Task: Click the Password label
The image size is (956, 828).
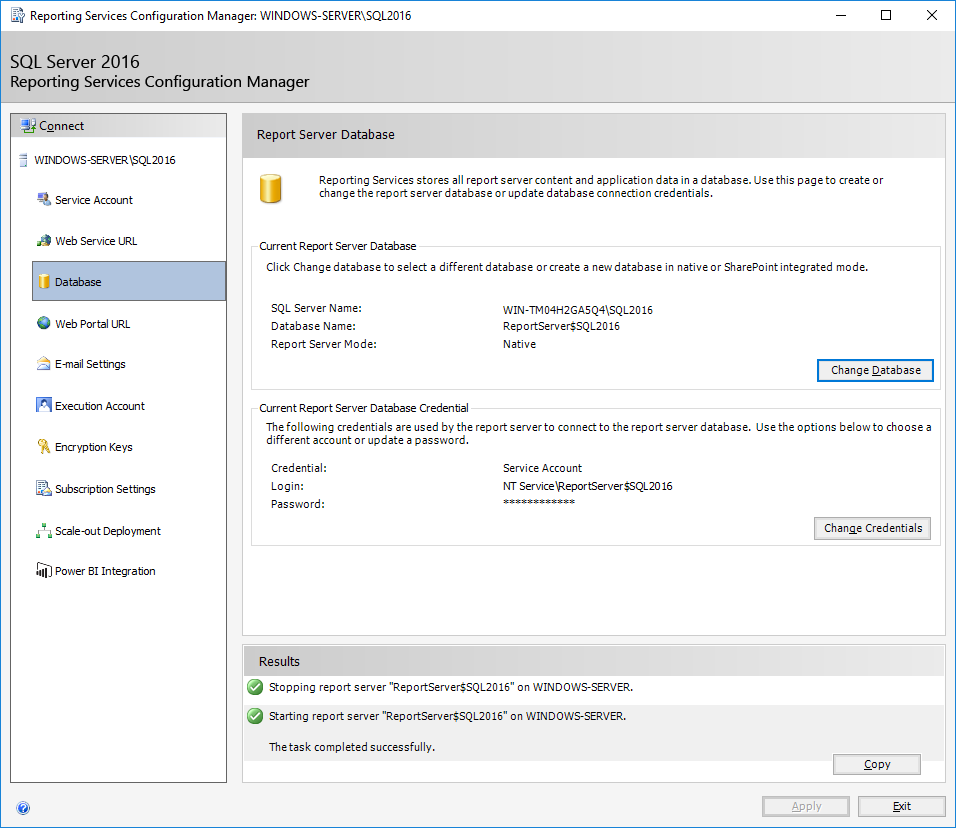Action: point(298,504)
